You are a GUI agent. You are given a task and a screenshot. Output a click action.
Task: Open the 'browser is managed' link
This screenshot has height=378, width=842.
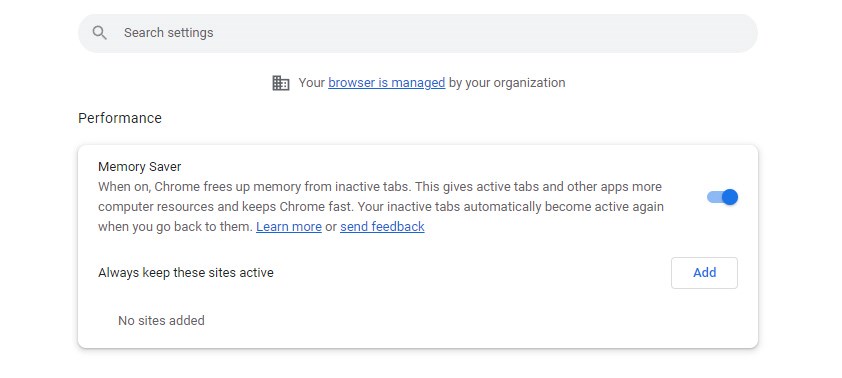tap(387, 83)
